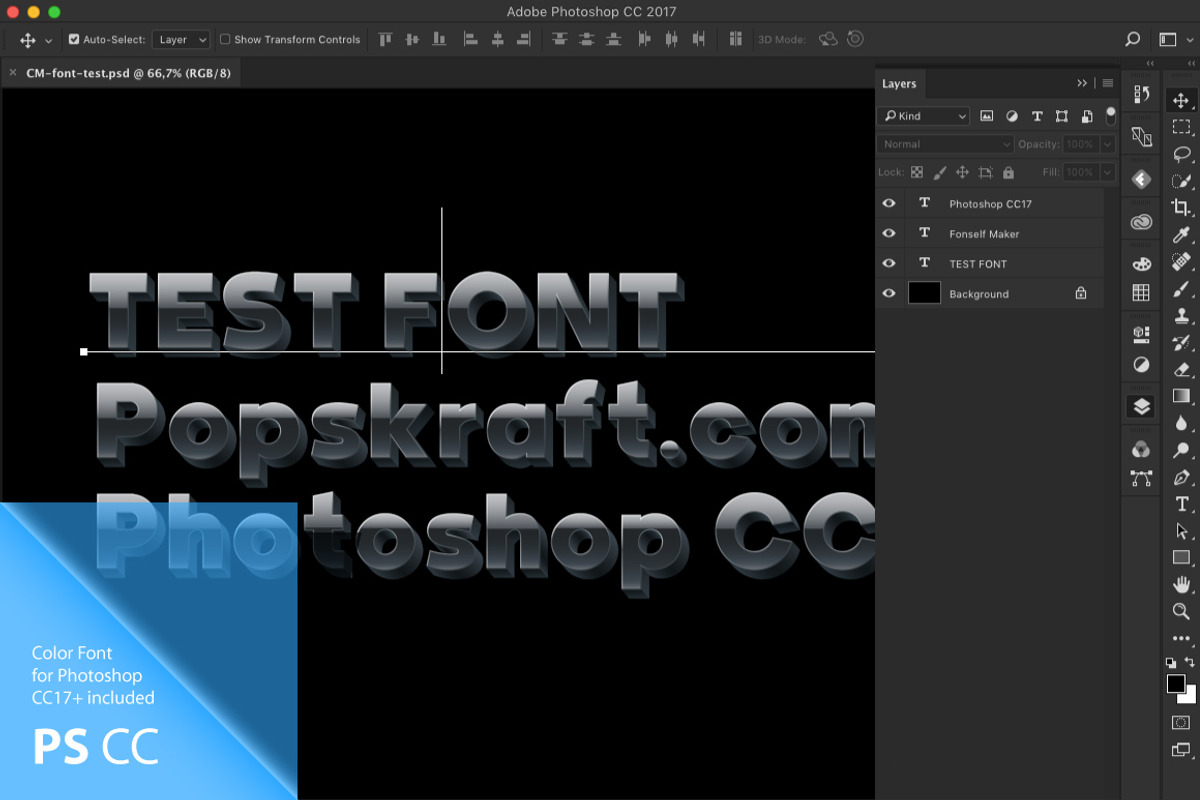Open the Move tool preset picker
The image size is (1200, 800).
(x=48, y=41)
